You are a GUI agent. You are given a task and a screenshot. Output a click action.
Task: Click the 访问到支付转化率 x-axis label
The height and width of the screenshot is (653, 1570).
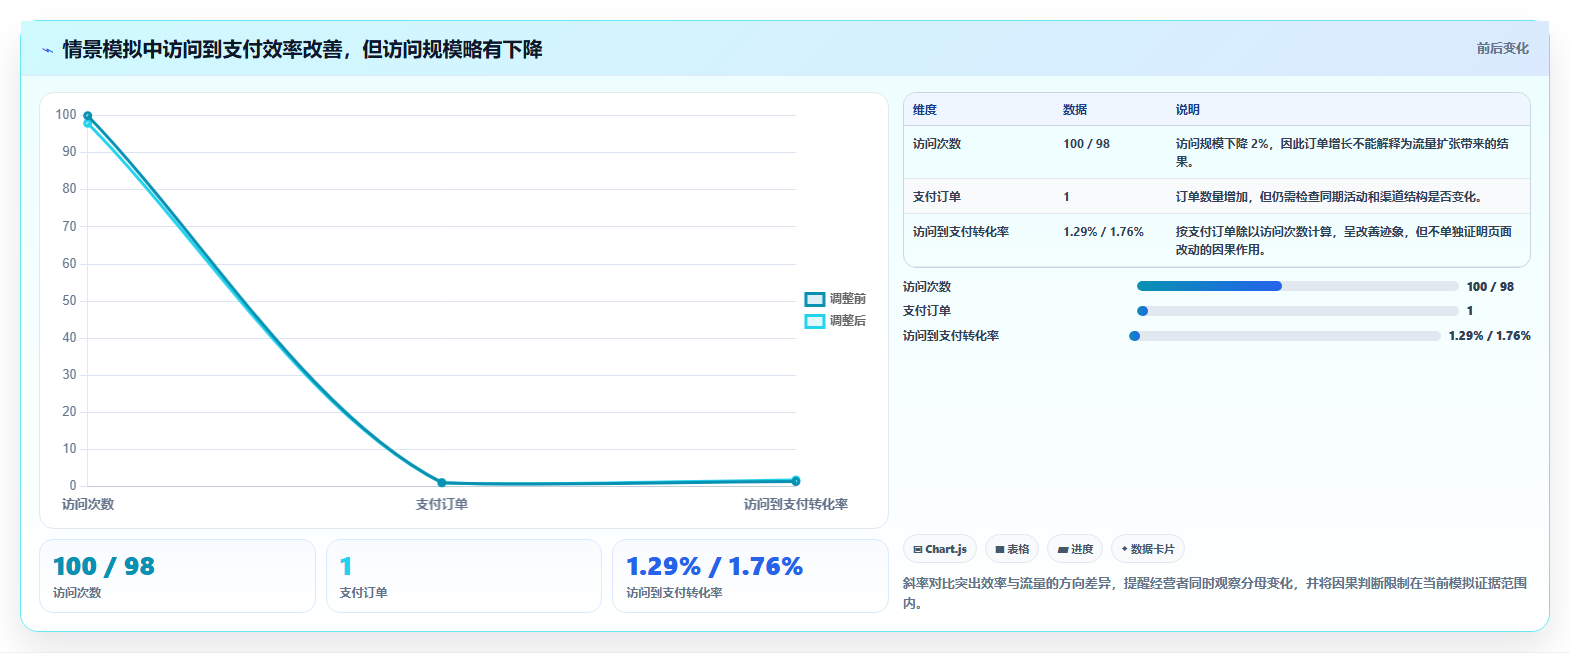click(x=796, y=504)
